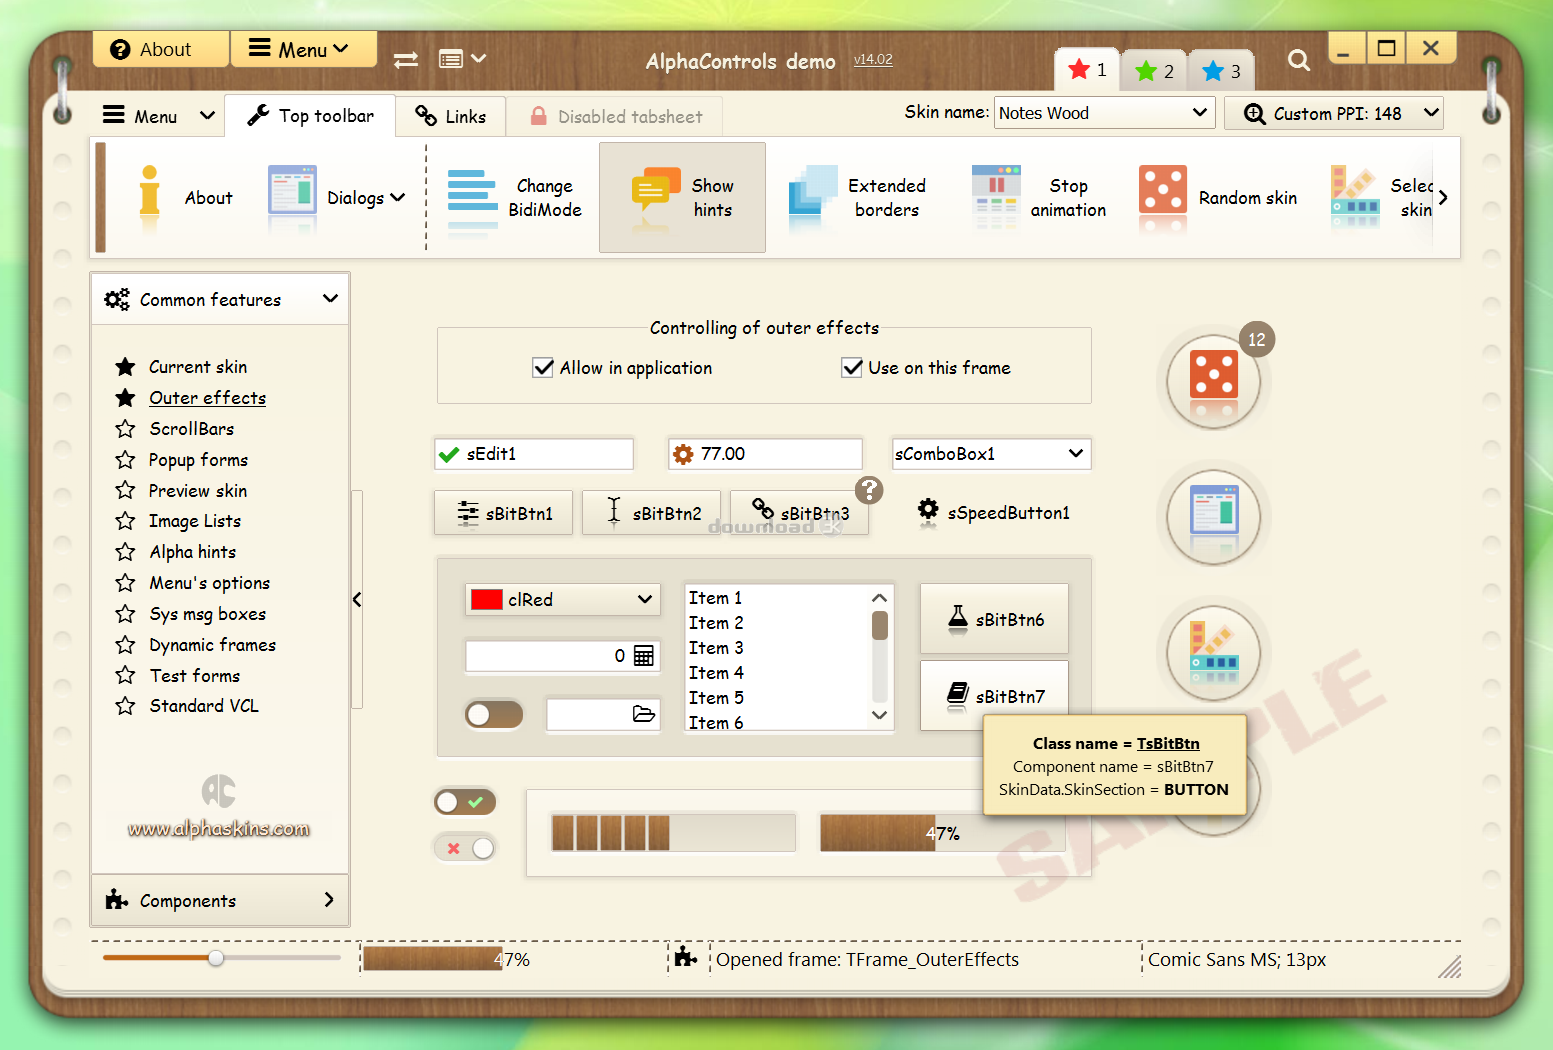The height and width of the screenshot is (1050, 1553).
Task: Select Alpha hints in the sidebar
Action: point(192,552)
